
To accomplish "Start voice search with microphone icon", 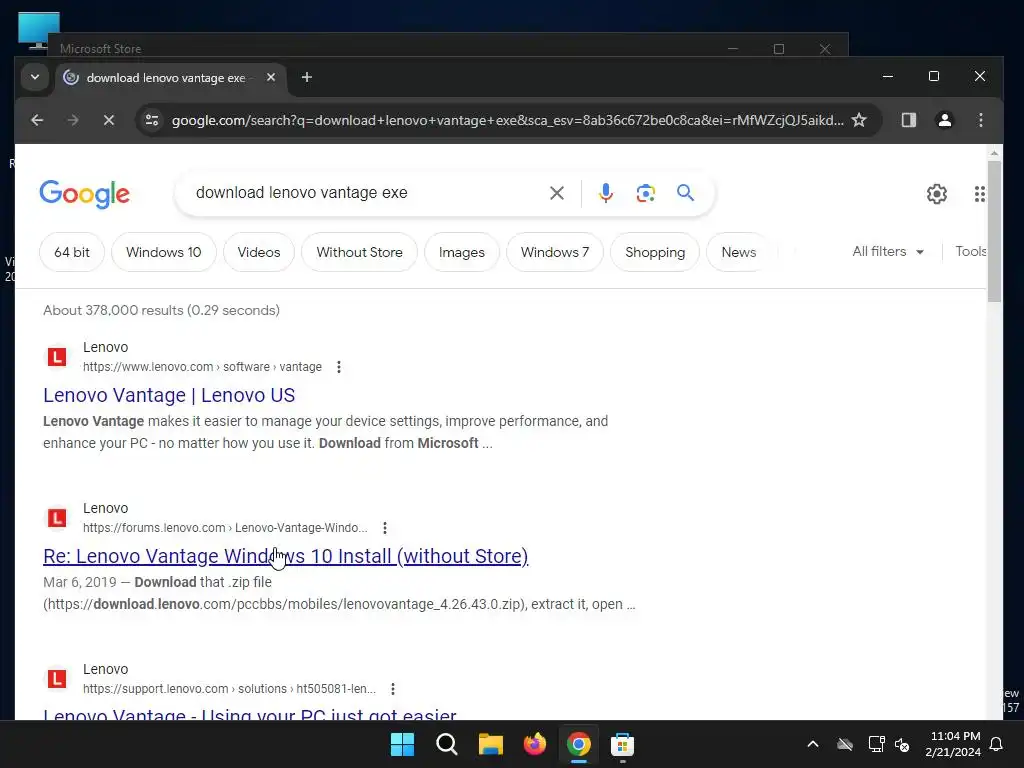I will click(x=605, y=193).
